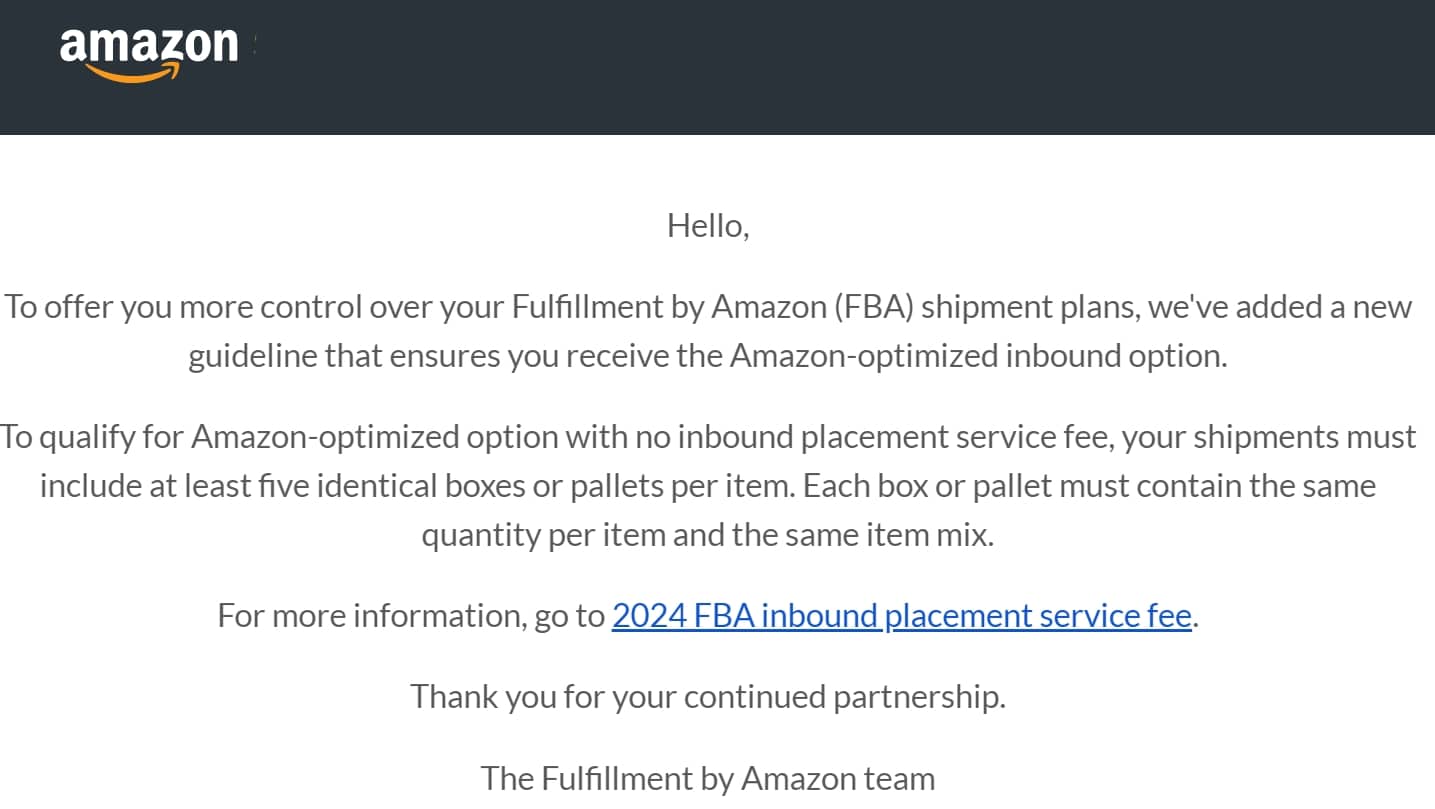Click the "Hello," greeting text
The width and height of the screenshot is (1435, 809).
pyautogui.click(x=708, y=226)
